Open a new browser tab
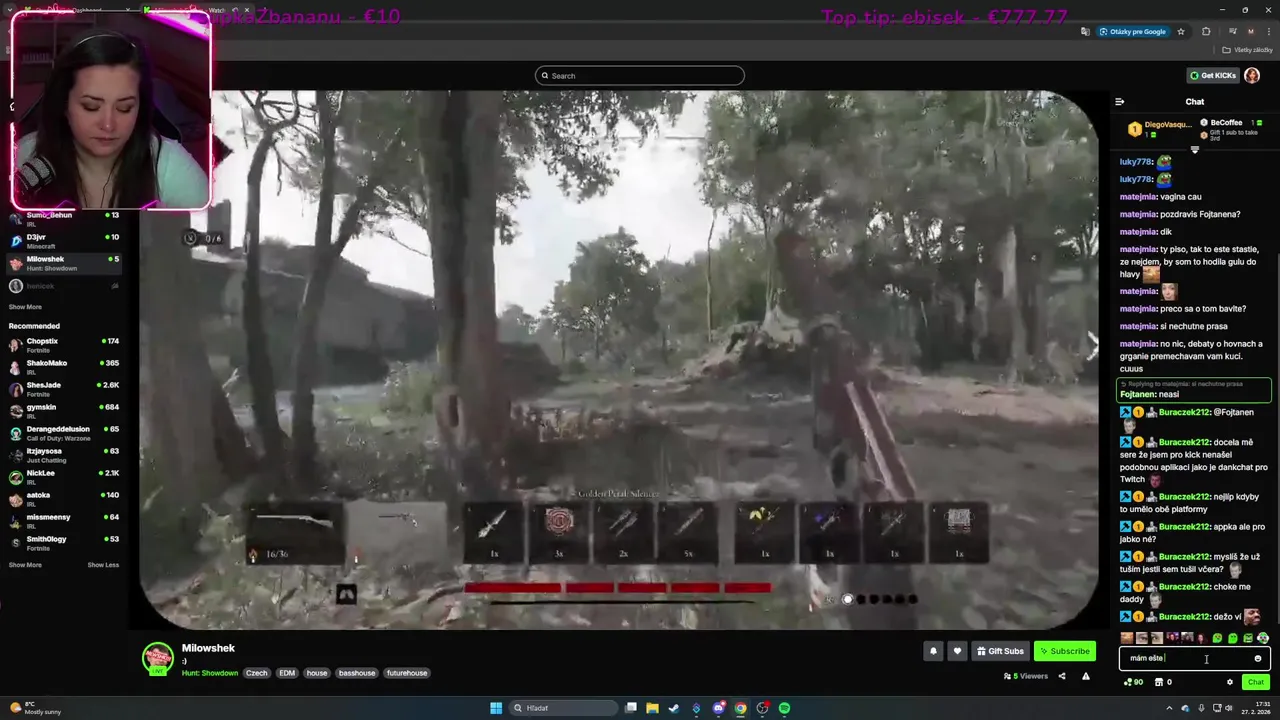The width and height of the screenshot is (1280, 720). pyautogui.click(x=265, y=10)
